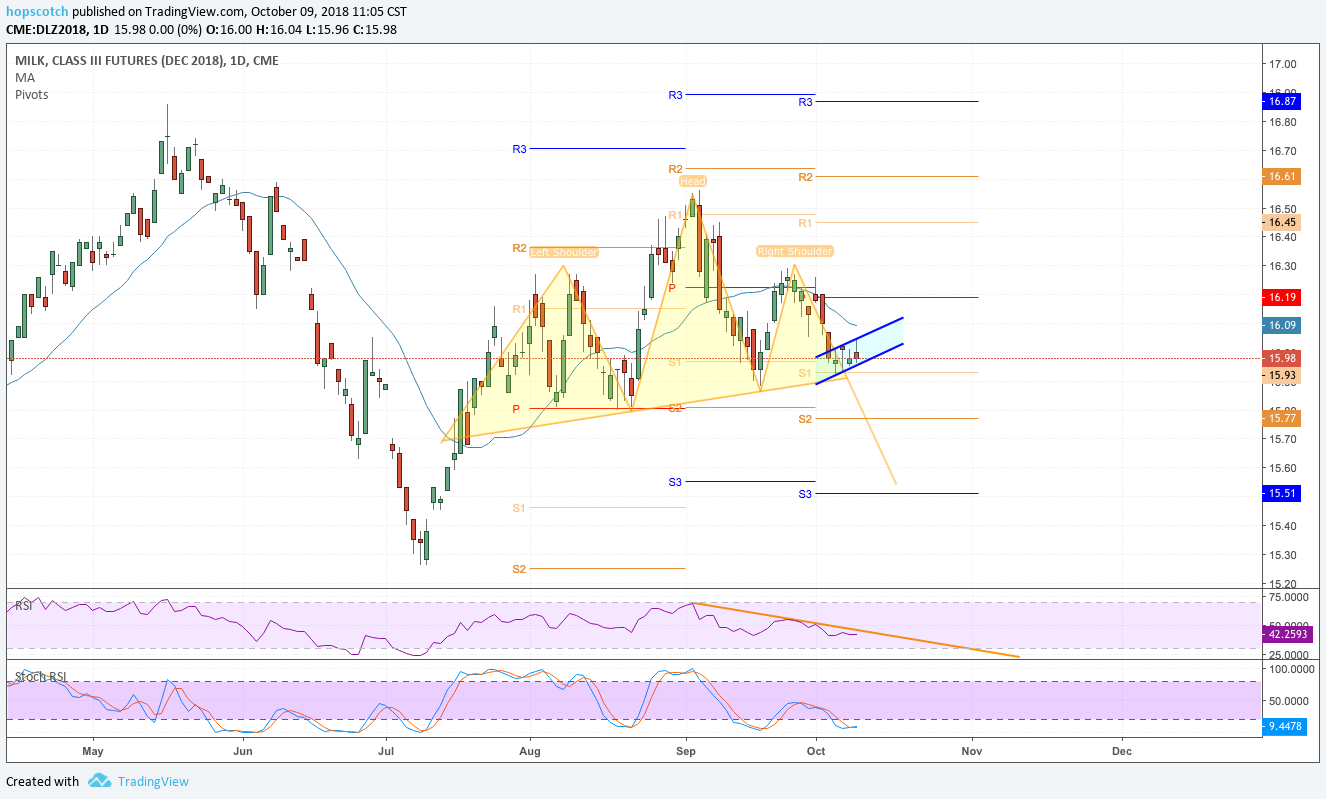The image size is (1326, 799).
Task: Click the Oct label on time axis
Action: [816, 750]
